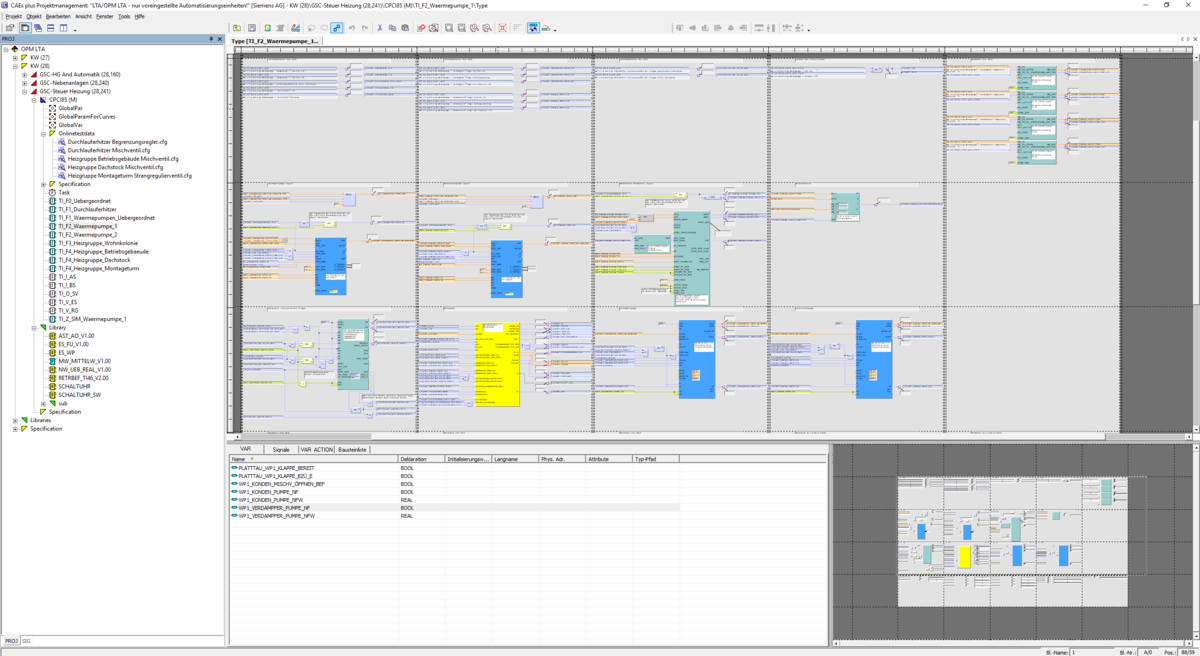This screenshot has height=656, width=1200.
Task: Click the Deklaration column header
Action: 414,459
